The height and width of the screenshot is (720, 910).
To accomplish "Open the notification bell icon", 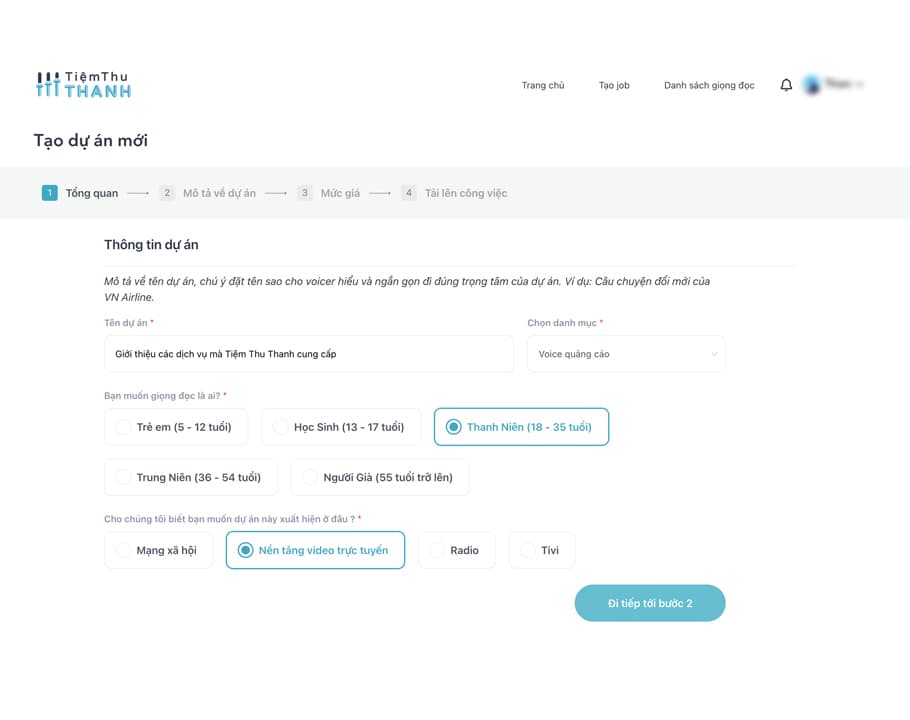I will point(786,85).
